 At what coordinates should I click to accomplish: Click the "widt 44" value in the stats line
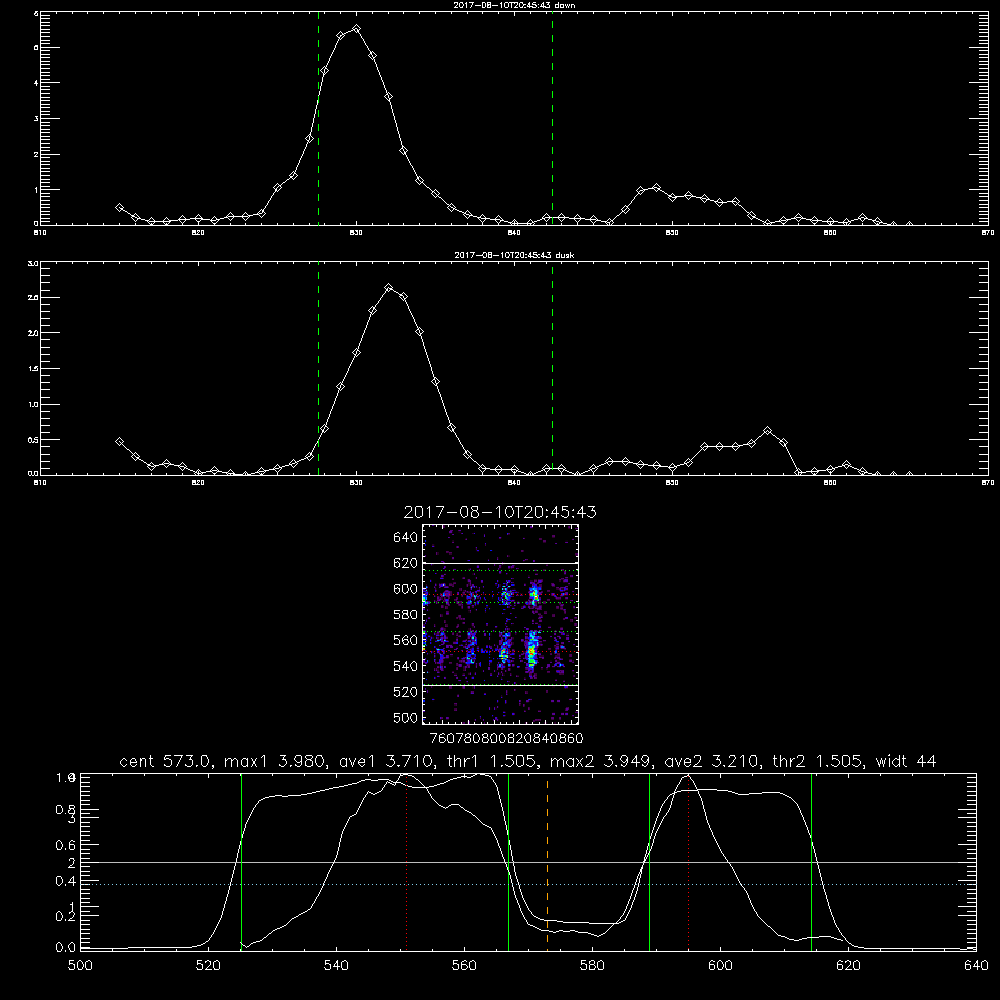click(x=906, y=761)
